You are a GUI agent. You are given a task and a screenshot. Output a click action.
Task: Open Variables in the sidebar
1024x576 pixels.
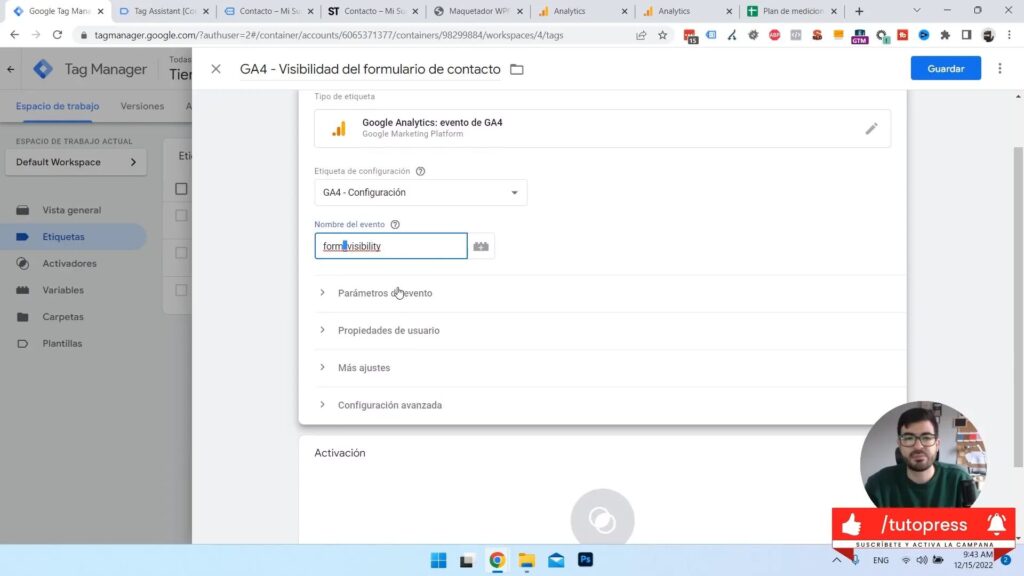(63, 290)
